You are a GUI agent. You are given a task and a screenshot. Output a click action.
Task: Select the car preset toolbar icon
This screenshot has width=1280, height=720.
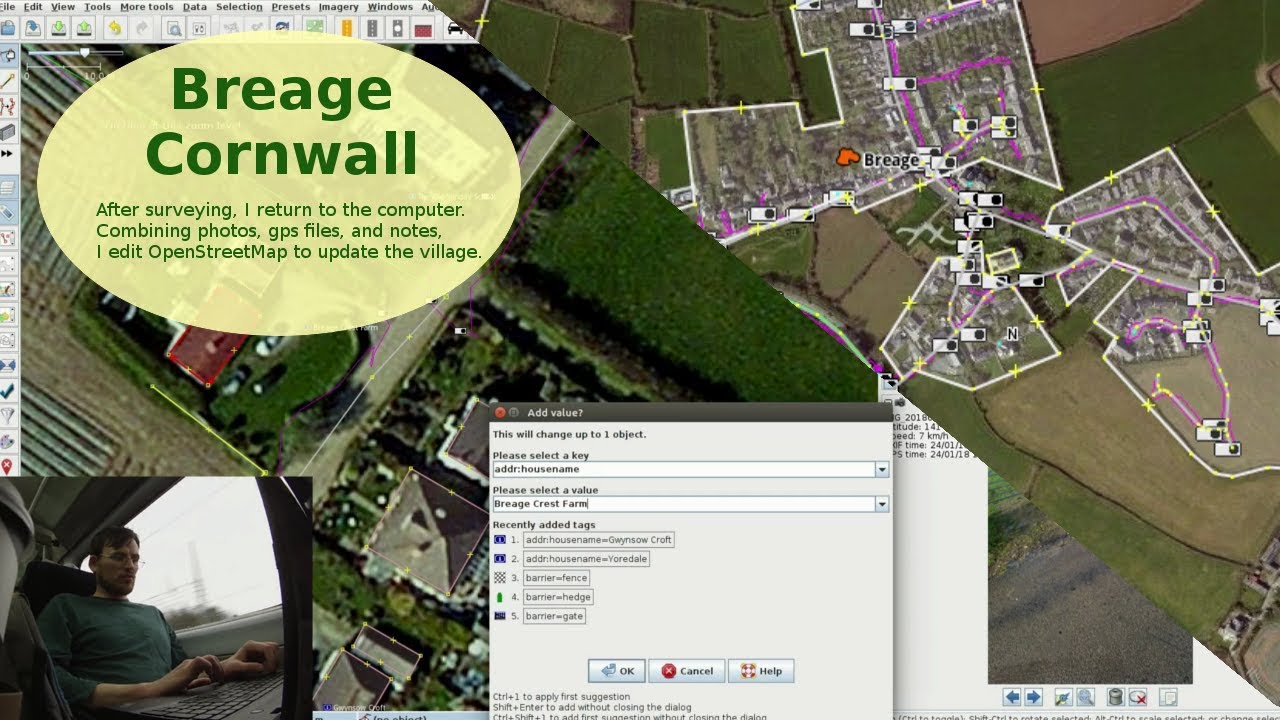click(x=455, y=28)
